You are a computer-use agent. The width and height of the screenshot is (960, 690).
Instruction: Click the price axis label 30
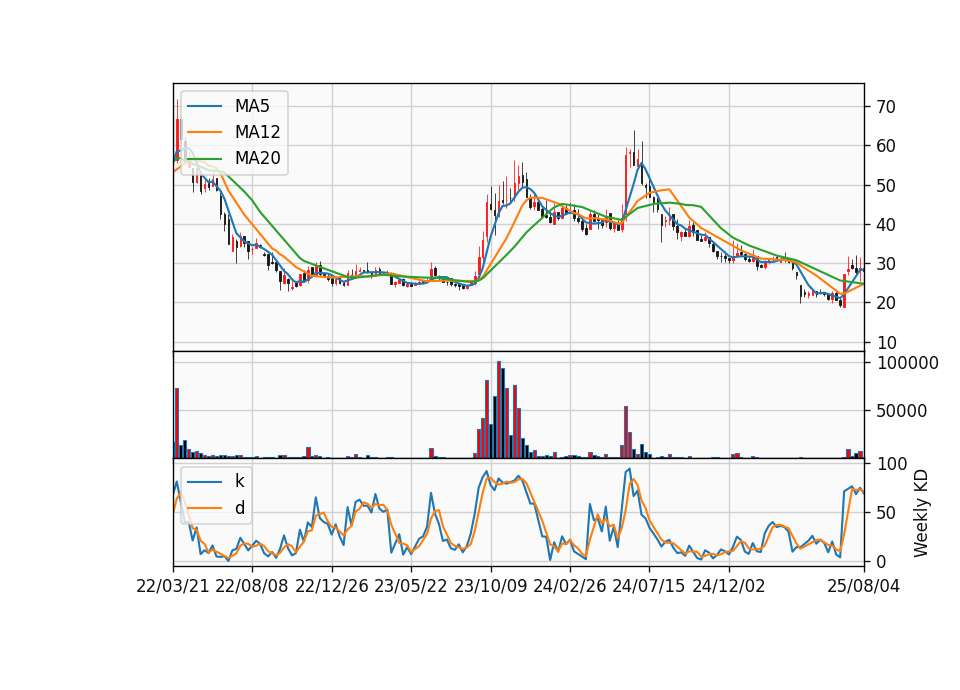click(x=885, y=264)
